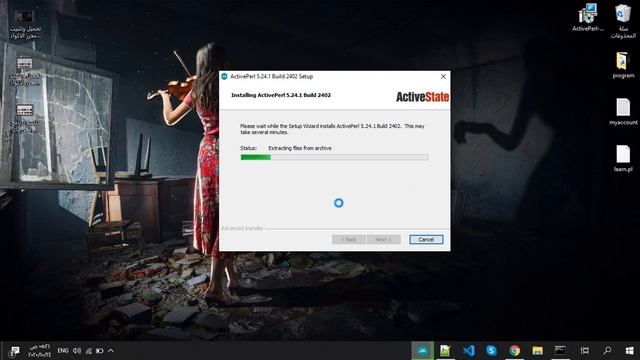Expand hidden system tray icons chevron

tap(111, 351)
